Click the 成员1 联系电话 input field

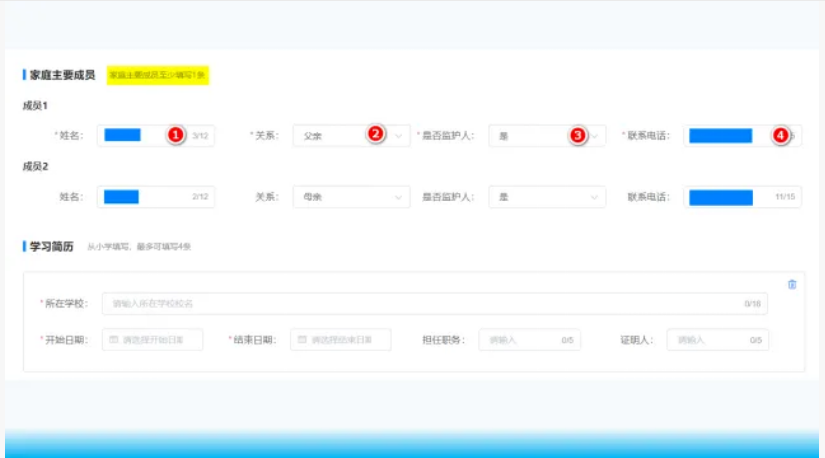pyautogui.click(x=730, y=135)
